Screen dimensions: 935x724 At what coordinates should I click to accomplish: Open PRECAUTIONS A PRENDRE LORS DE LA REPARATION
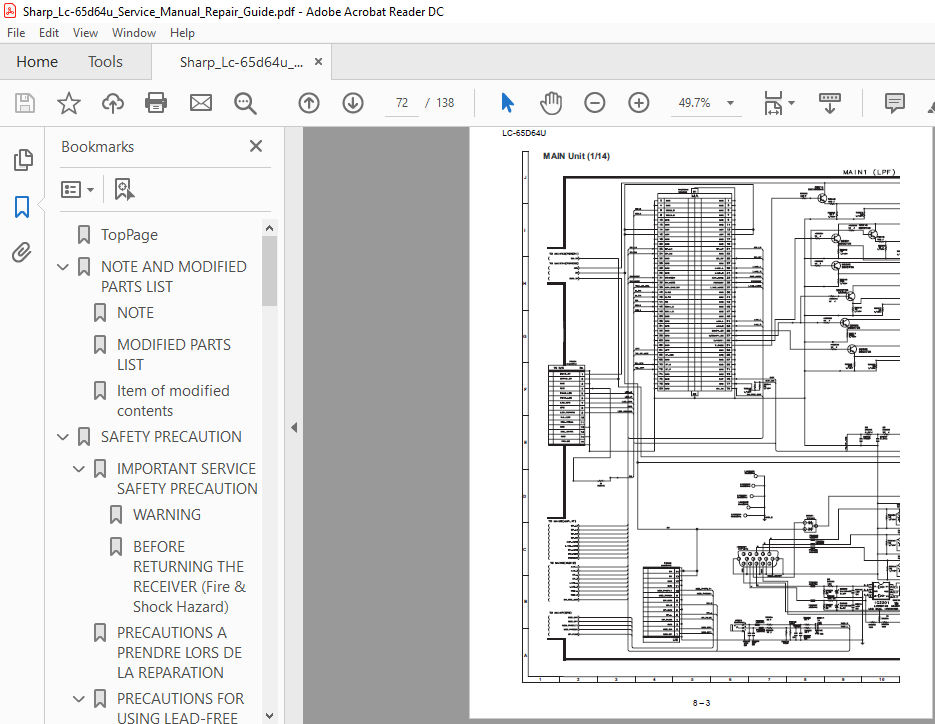(179, 652)
